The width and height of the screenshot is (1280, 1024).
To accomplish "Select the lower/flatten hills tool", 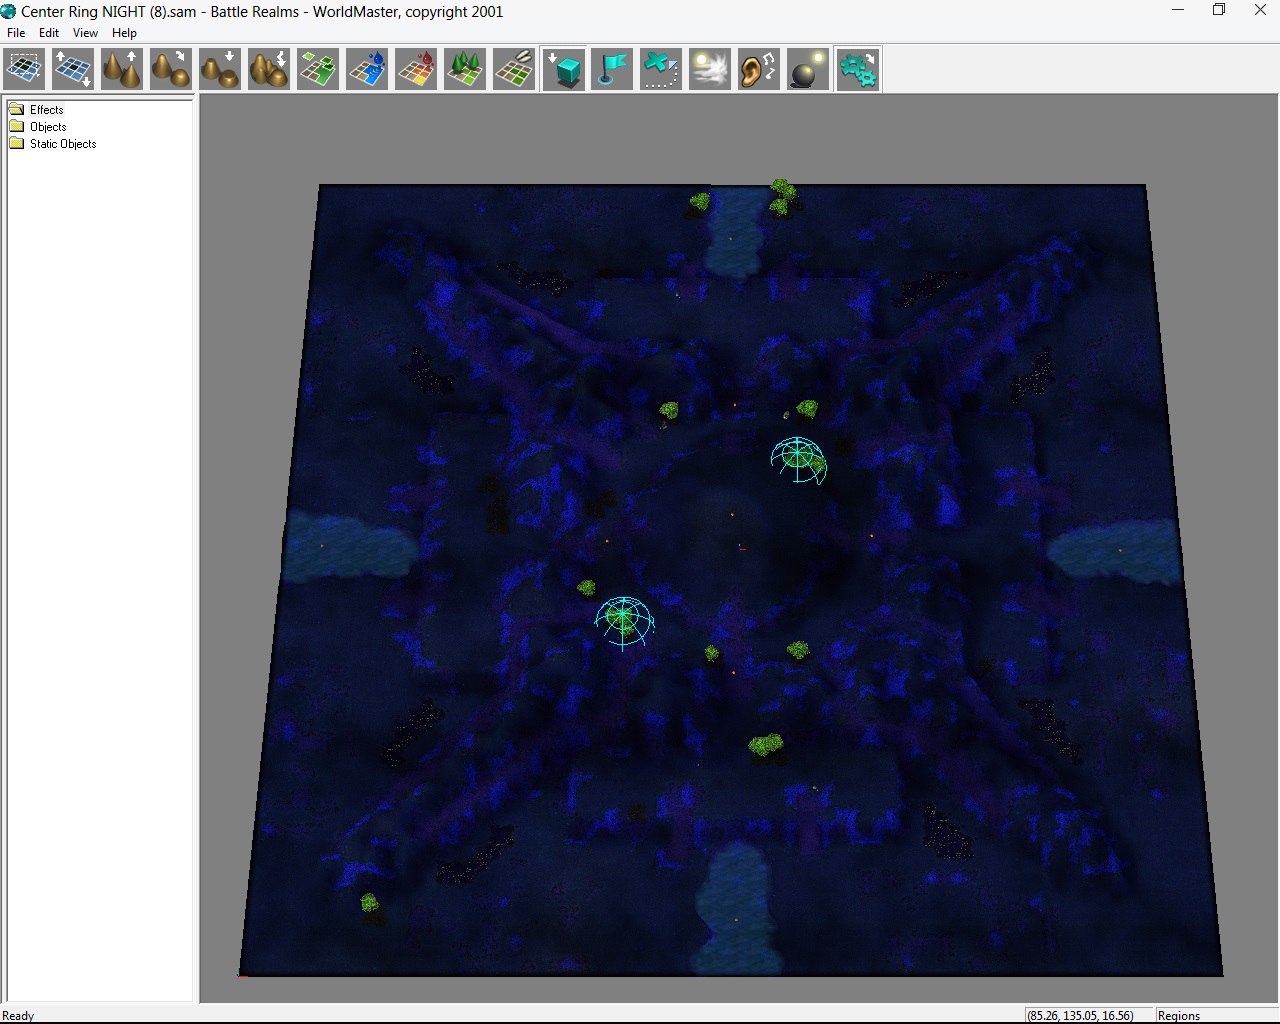I will click(x=220, y=70).
